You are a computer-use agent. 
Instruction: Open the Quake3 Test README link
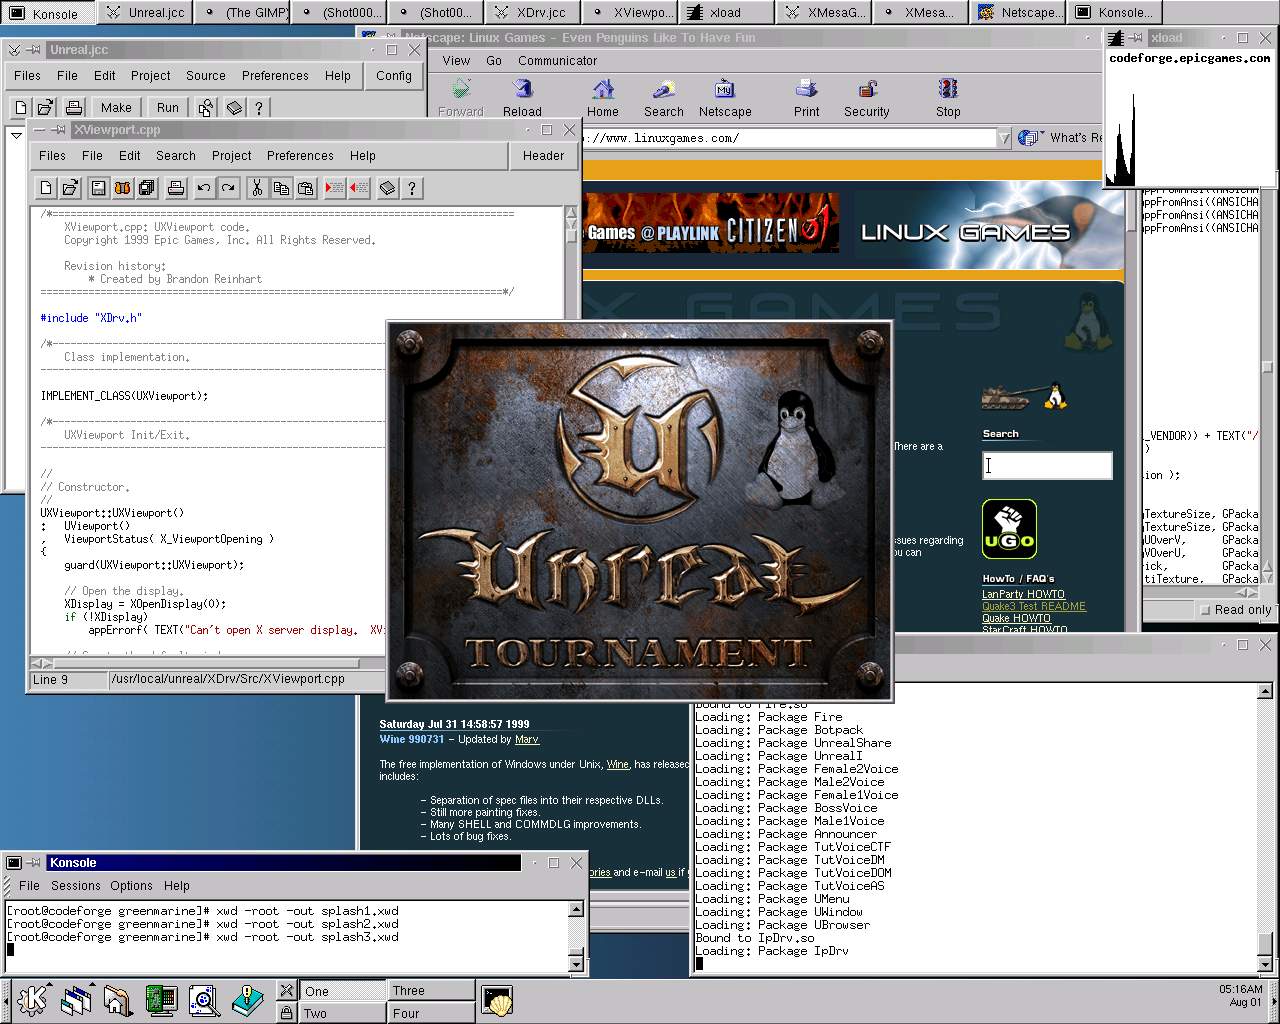pos(1033,606)
